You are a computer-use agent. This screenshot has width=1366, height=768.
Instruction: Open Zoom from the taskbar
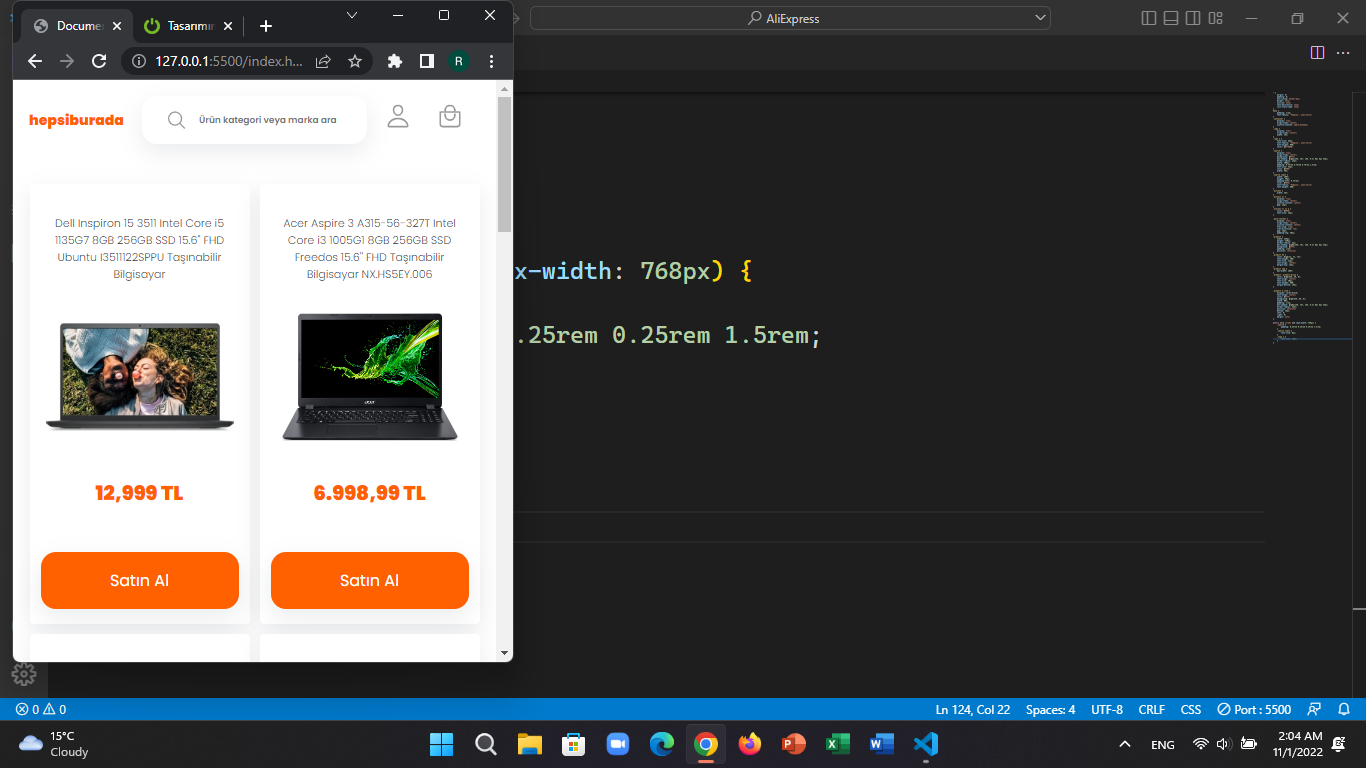[x=617, y=744]
